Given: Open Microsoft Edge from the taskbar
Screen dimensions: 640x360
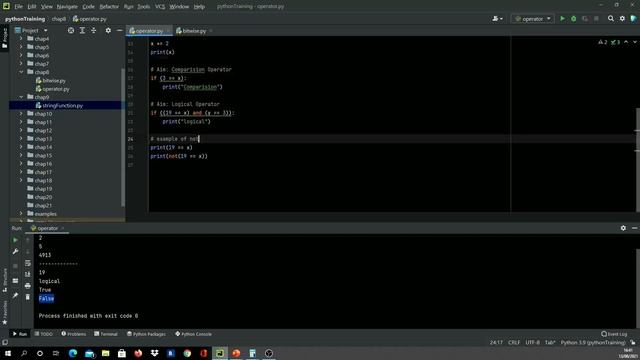Looking at the screenshot, I should [73, 353].
